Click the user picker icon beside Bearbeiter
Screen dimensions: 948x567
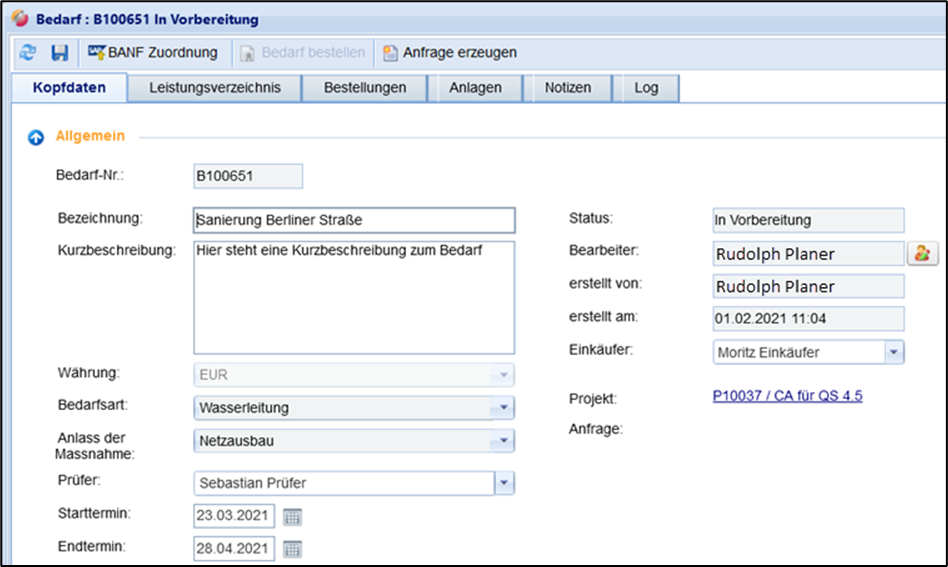(x=920, y=253)
